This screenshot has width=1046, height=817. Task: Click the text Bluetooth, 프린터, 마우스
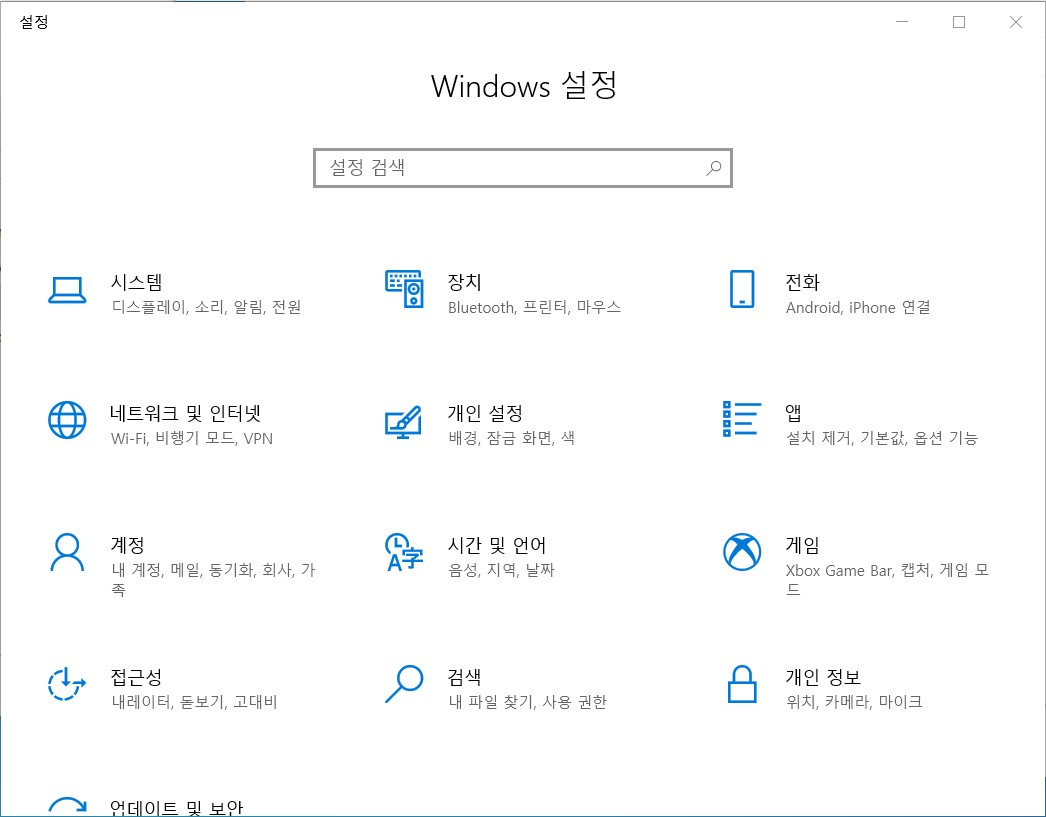tap(534, 307)
